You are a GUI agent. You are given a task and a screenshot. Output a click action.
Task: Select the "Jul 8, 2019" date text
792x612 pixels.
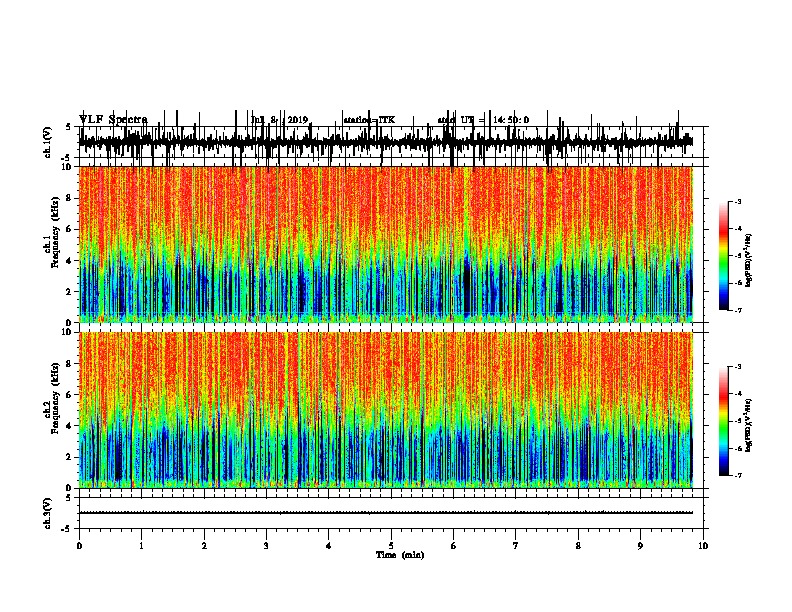tap(279, 120)
